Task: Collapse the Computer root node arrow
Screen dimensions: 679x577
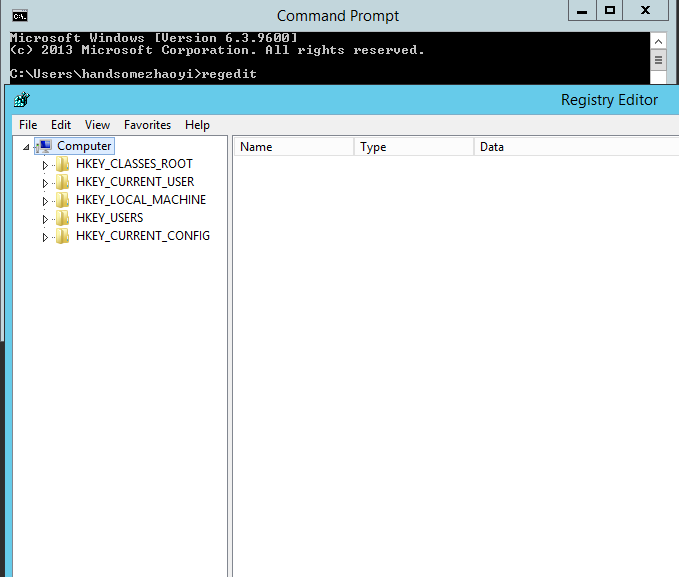Action: click(x=26, y=147)
